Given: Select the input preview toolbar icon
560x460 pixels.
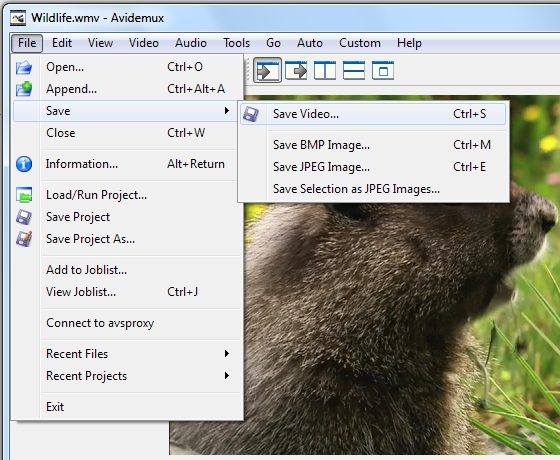Looking at the screenshot, I should tap(268, 70).
